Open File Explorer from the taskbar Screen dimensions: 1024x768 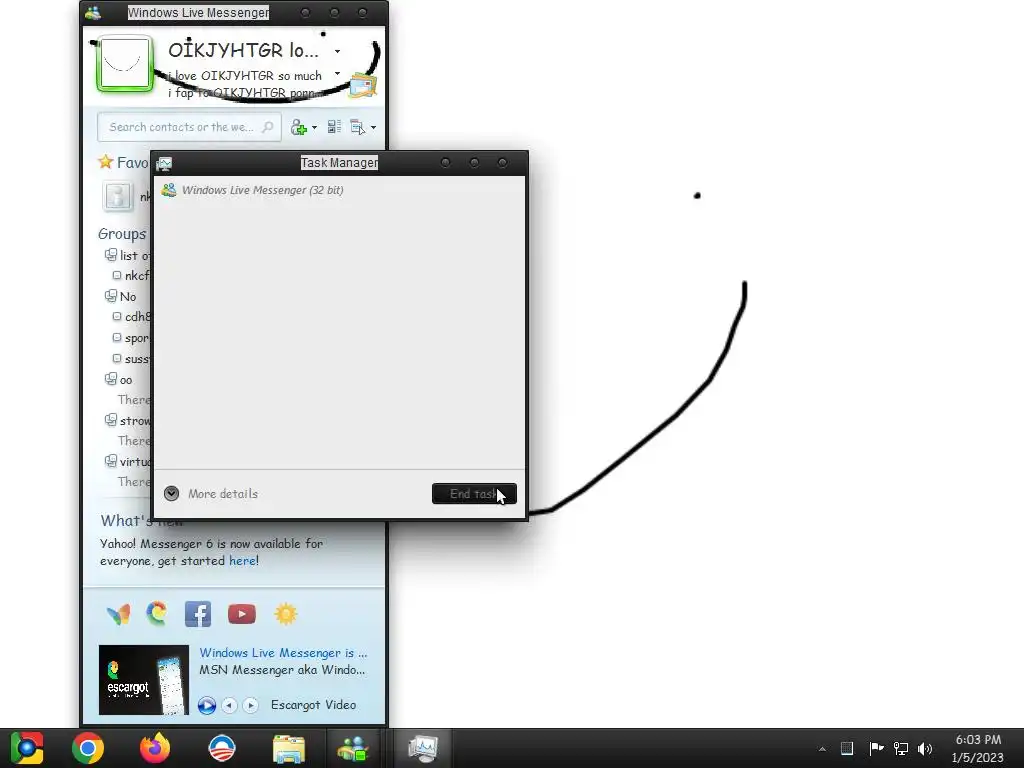[289, 749]
